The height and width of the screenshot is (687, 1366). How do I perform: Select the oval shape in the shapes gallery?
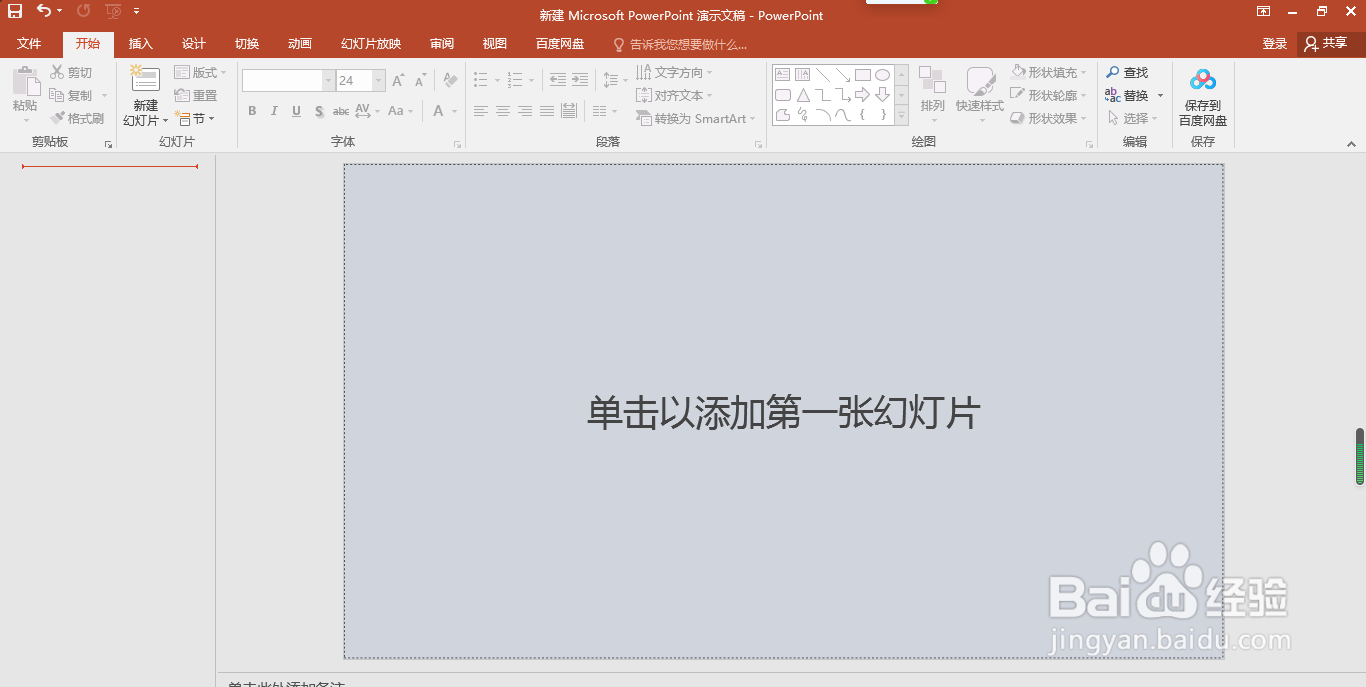881,74
